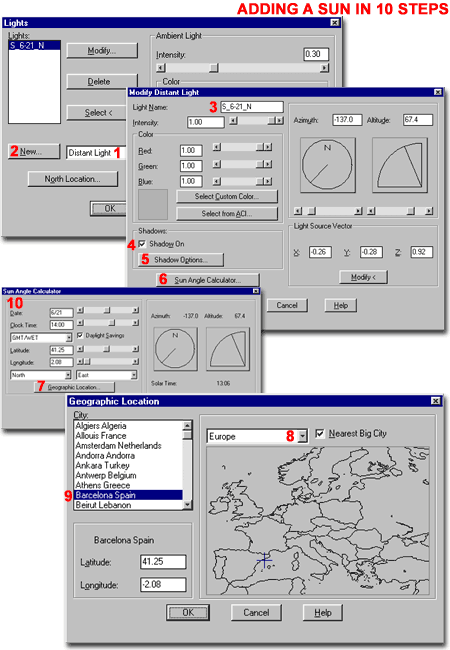Open North Location... in Lights dialog
450x650 pixels.
tap(73, 179)
